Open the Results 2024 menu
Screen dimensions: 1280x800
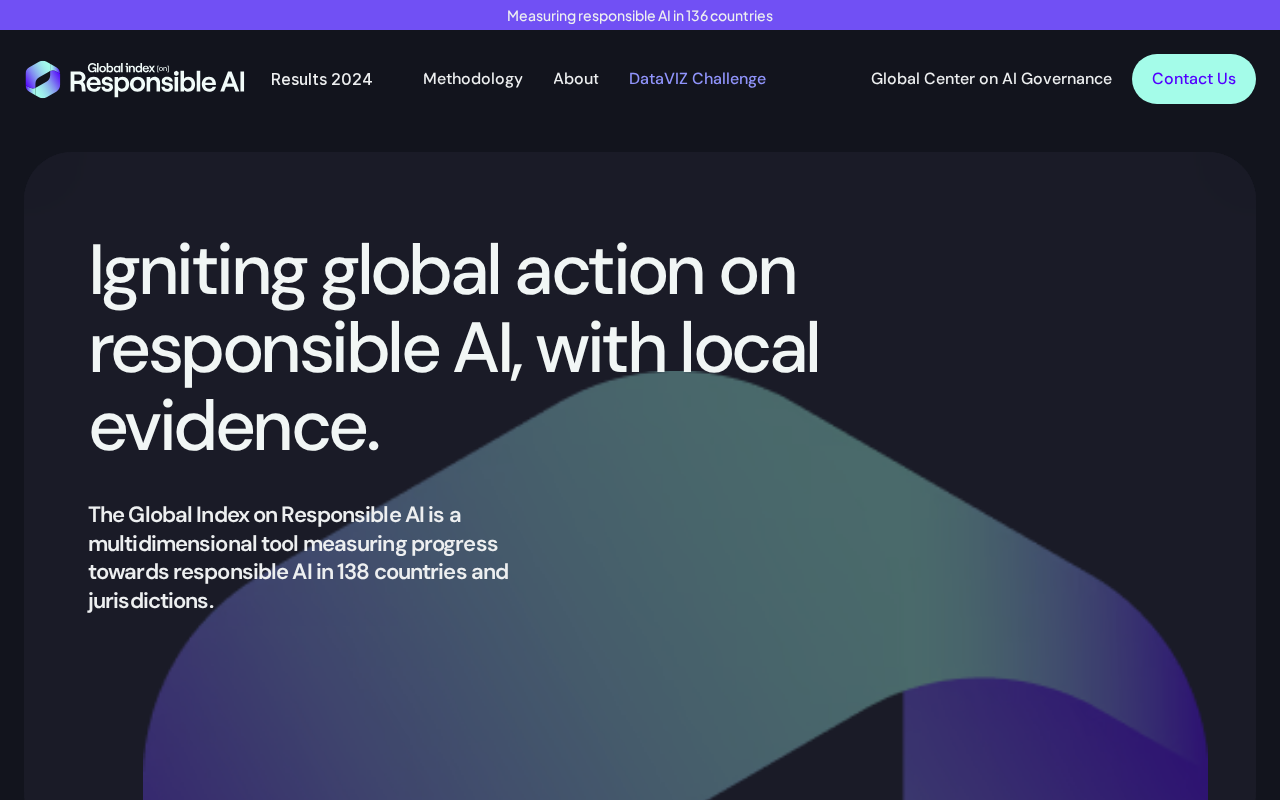(x=321, y=79)
